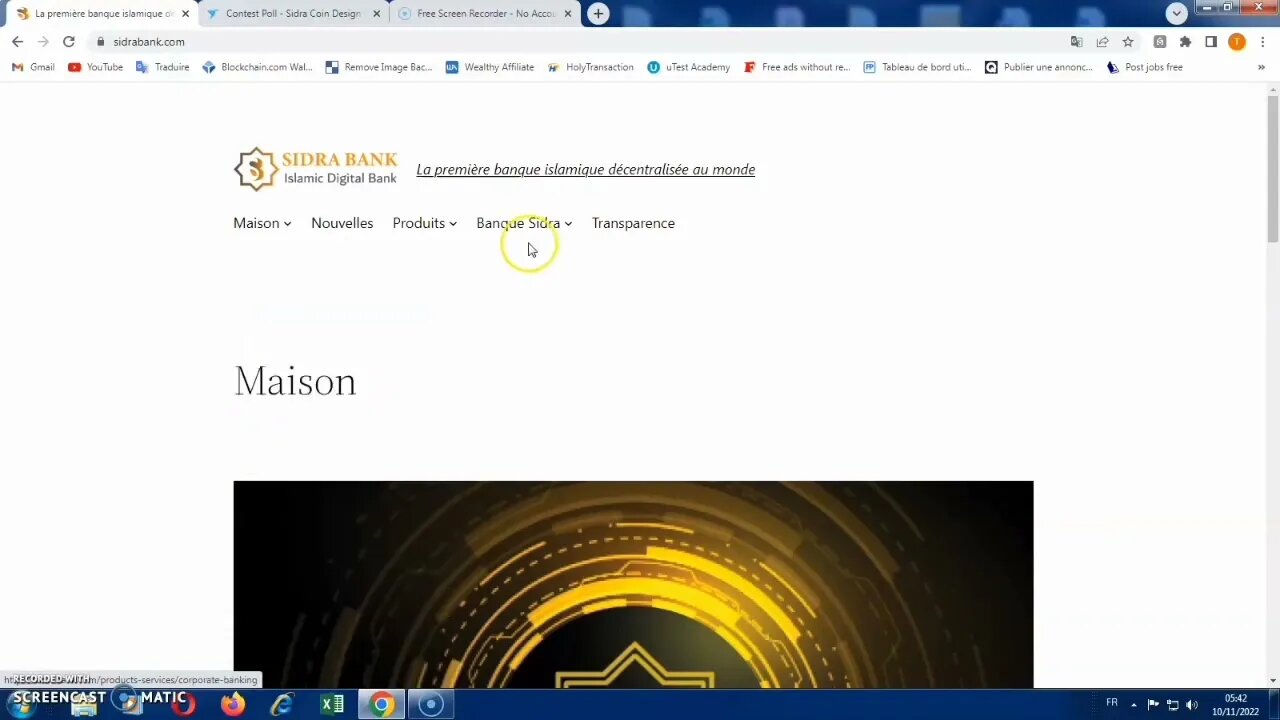Open the Post jobs free bookmark

click(x=1144, y=67)
